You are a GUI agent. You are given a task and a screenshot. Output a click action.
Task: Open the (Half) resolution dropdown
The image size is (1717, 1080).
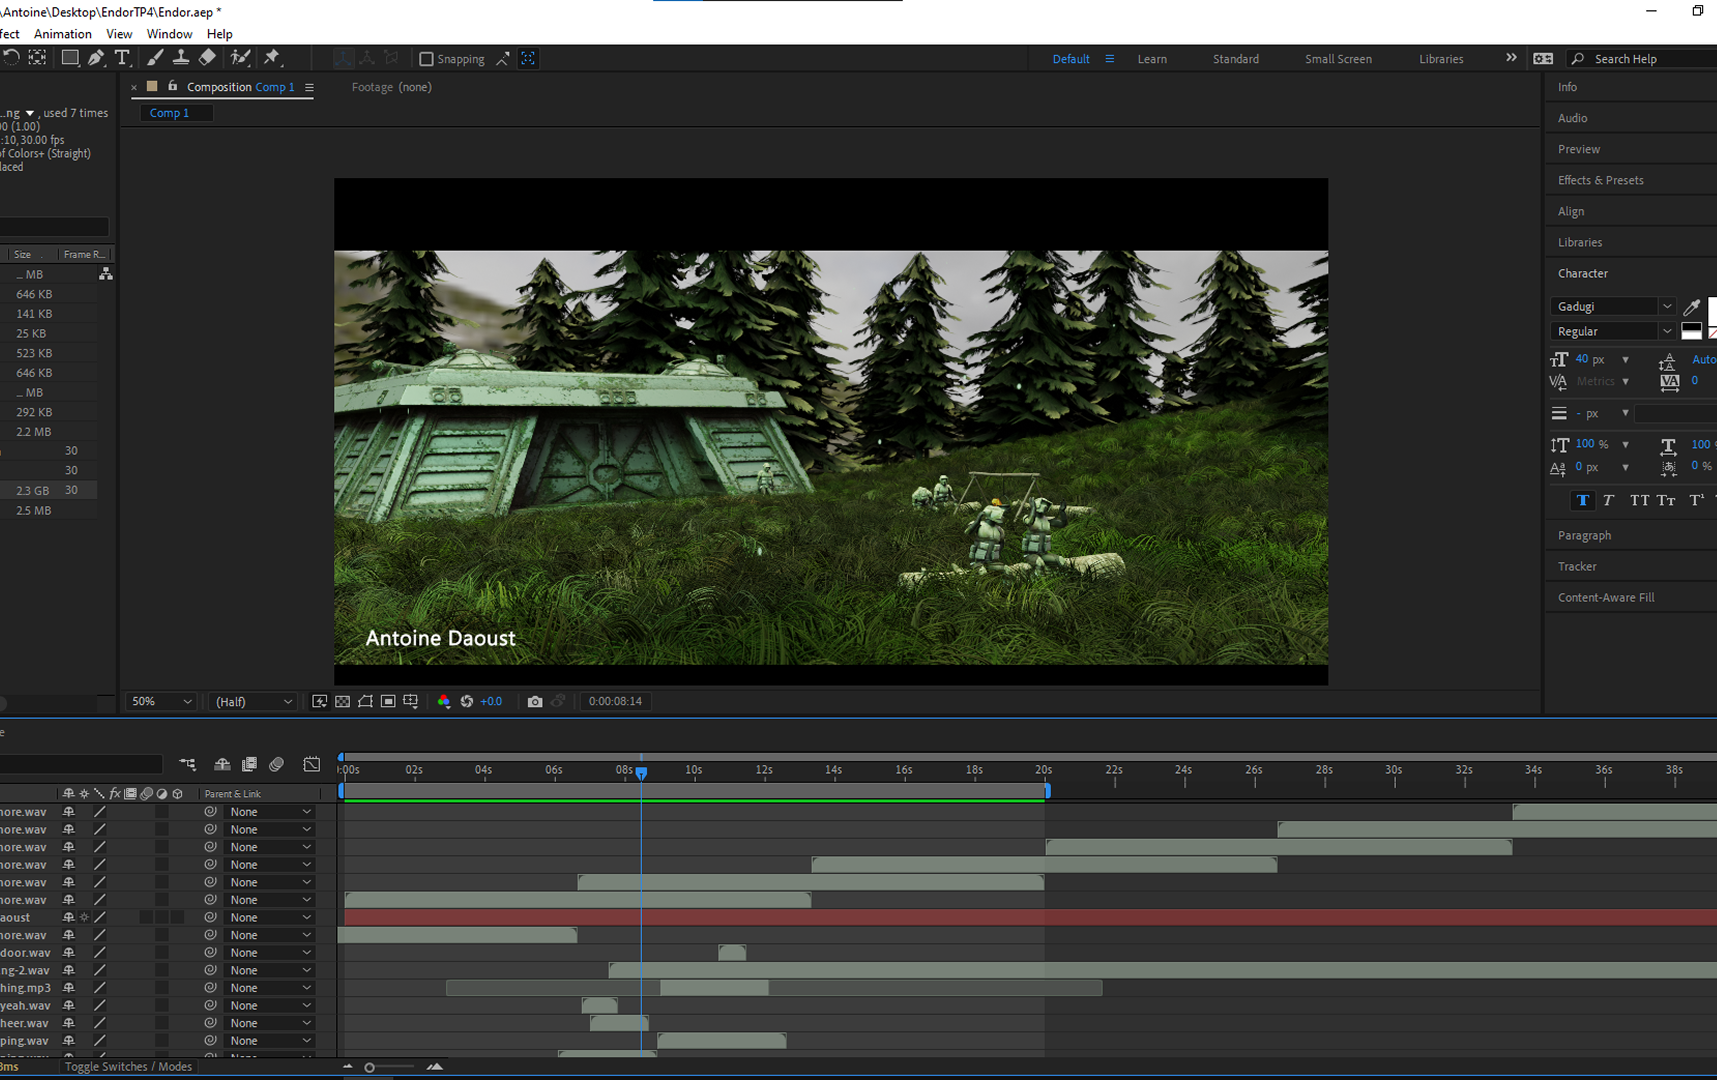(x=253, y=702)
